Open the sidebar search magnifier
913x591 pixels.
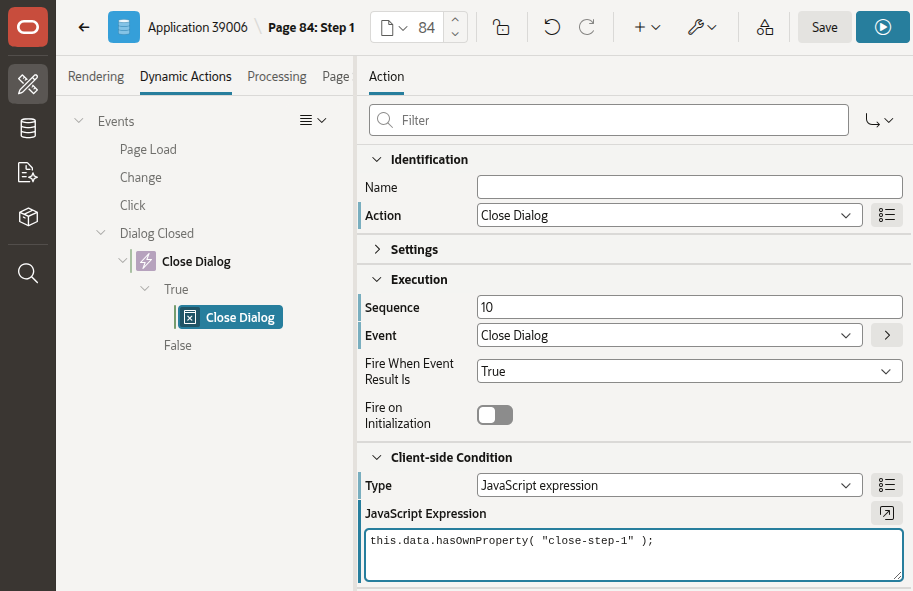point(28,273)
